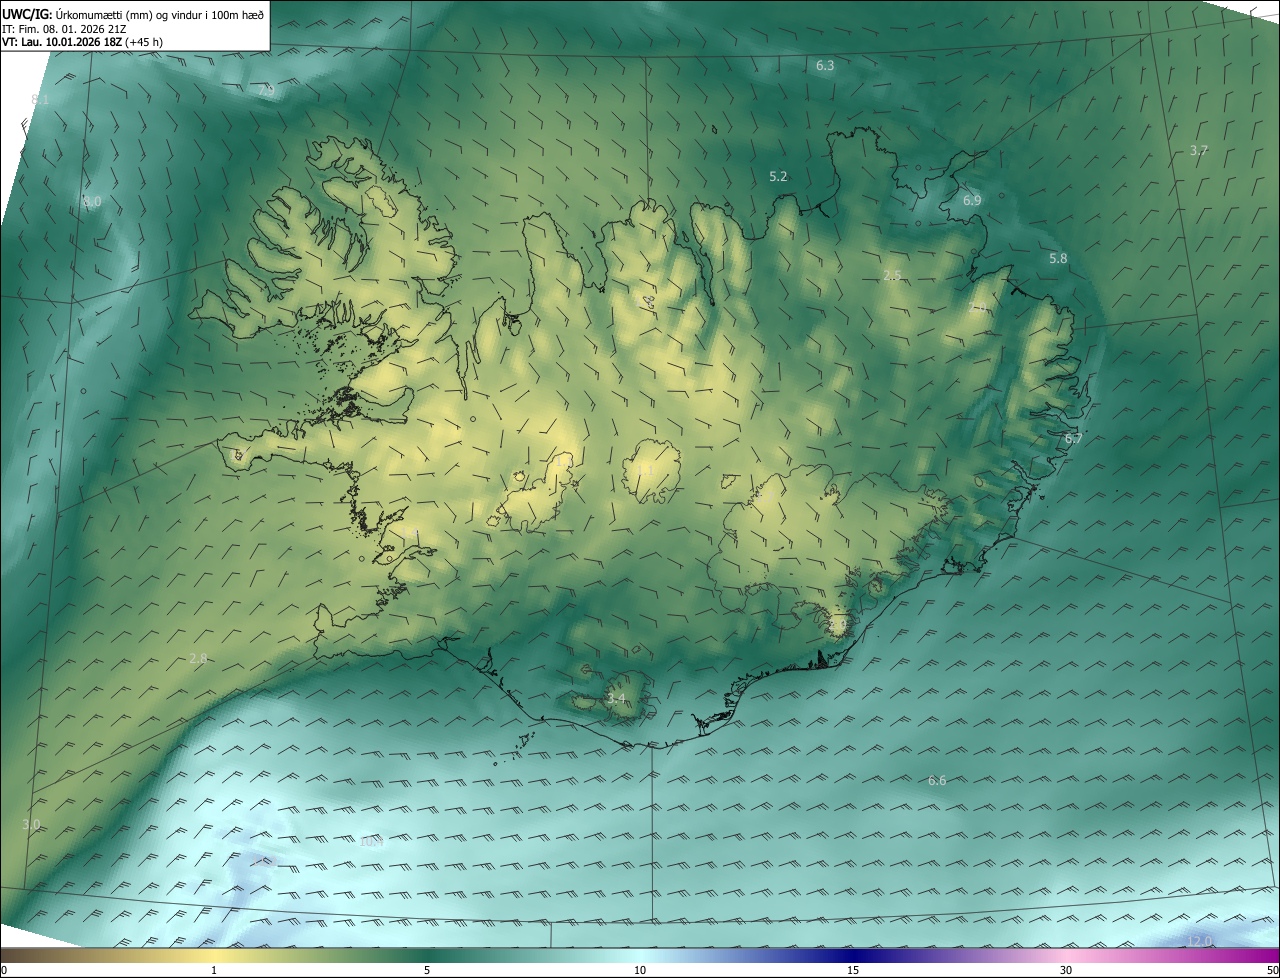Click the 1 tick on the color scale
Image resolution: width=1280 pixels, height=978 pixels.
point(214,970)
